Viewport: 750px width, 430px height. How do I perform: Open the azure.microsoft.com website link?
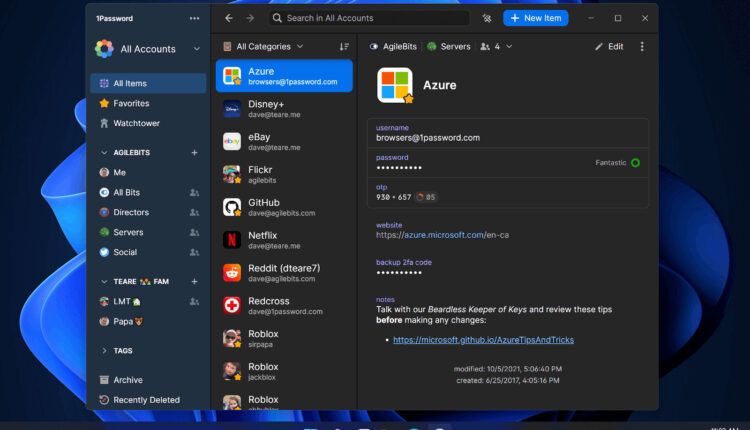(x=442, y=235)
